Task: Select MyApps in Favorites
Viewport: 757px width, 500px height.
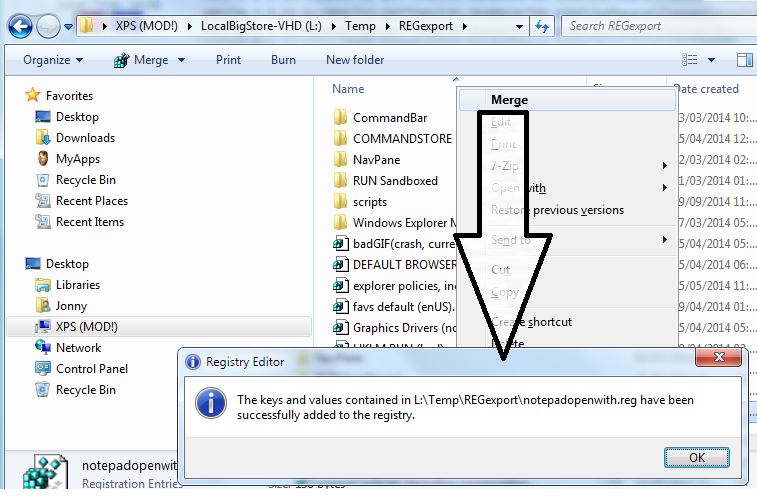Action: [x=69, y=159]
